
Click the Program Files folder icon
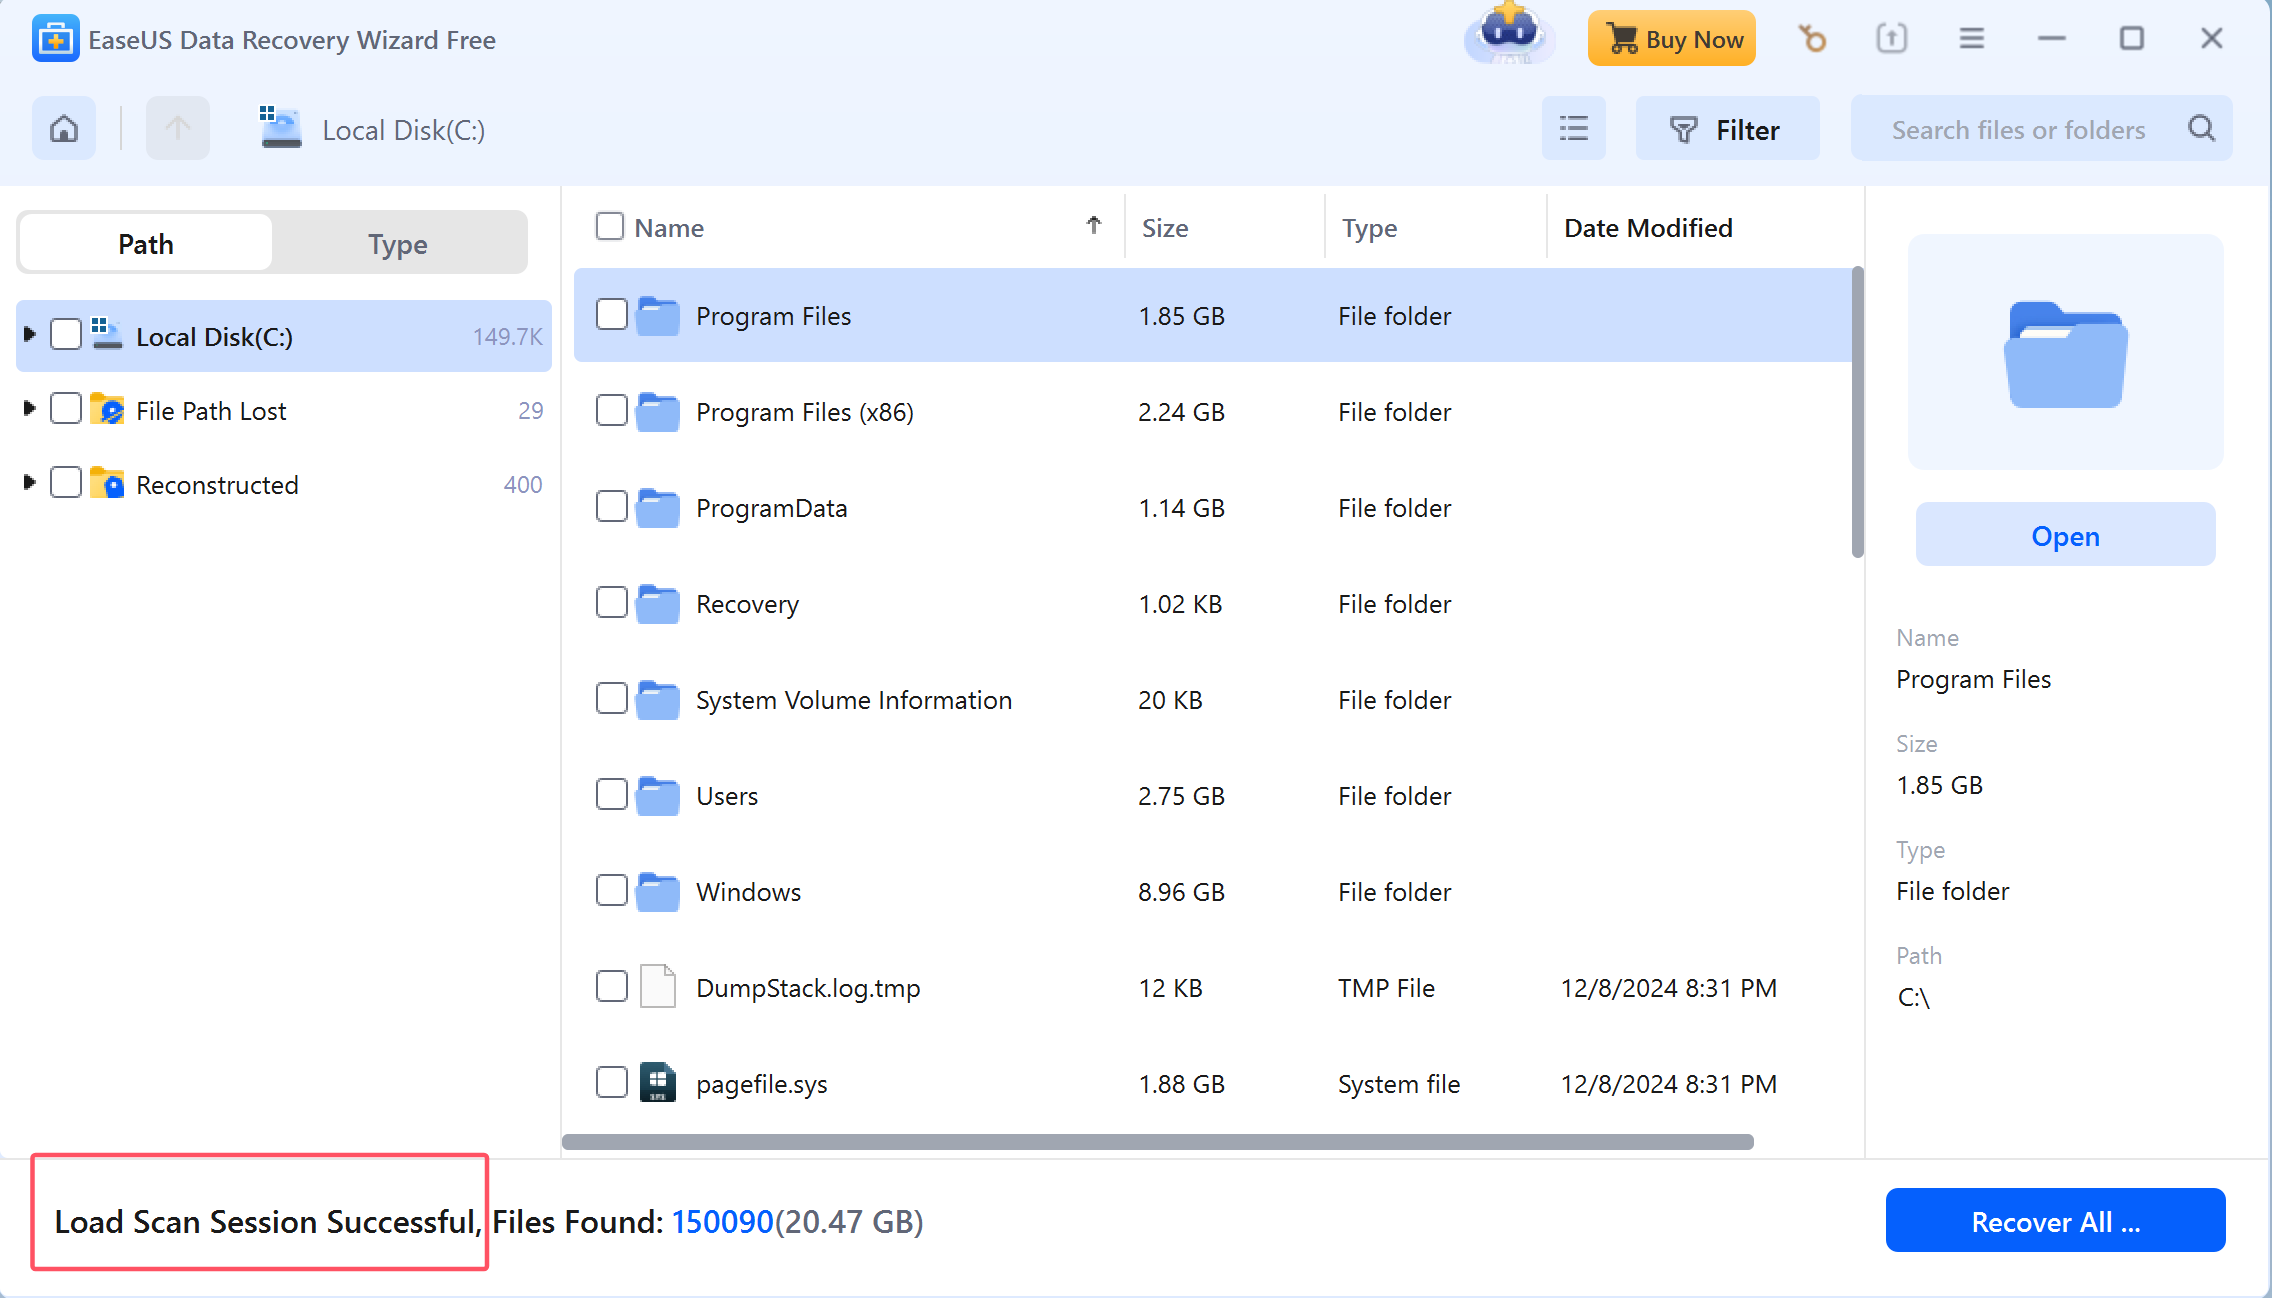pos(658,316)
